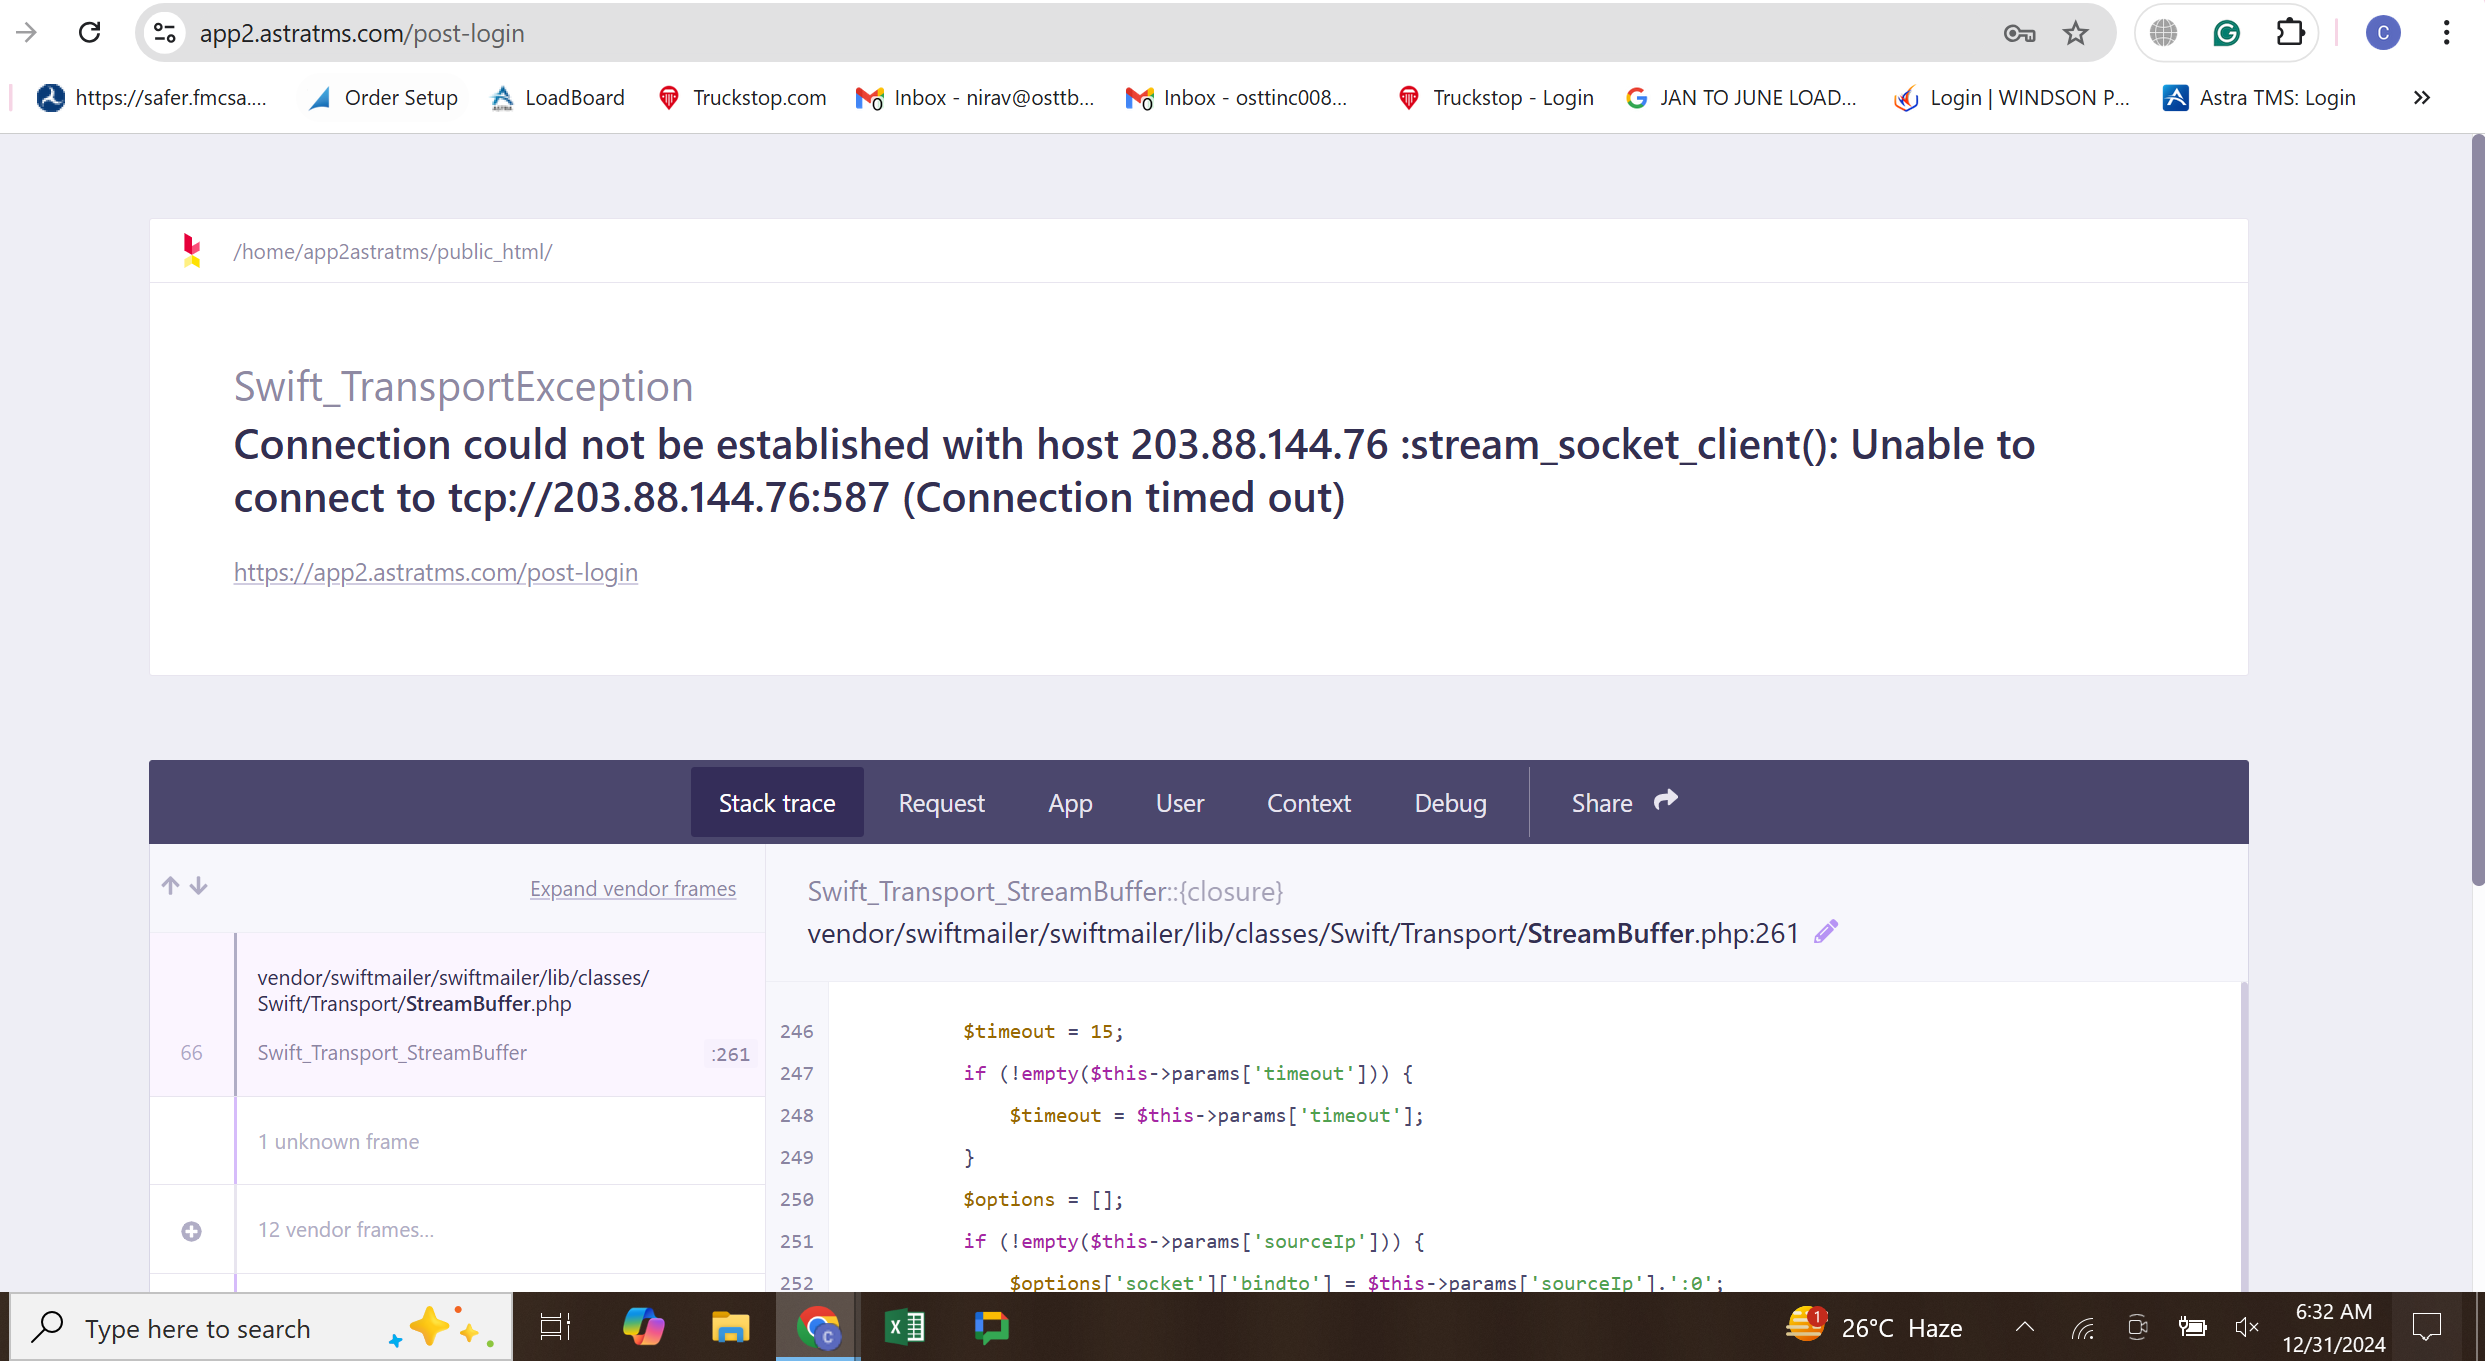The height and width of the screenshot is (1361, 2485).
Task: Open file in editor with pencil icon
Action: tap(1826, 932)
